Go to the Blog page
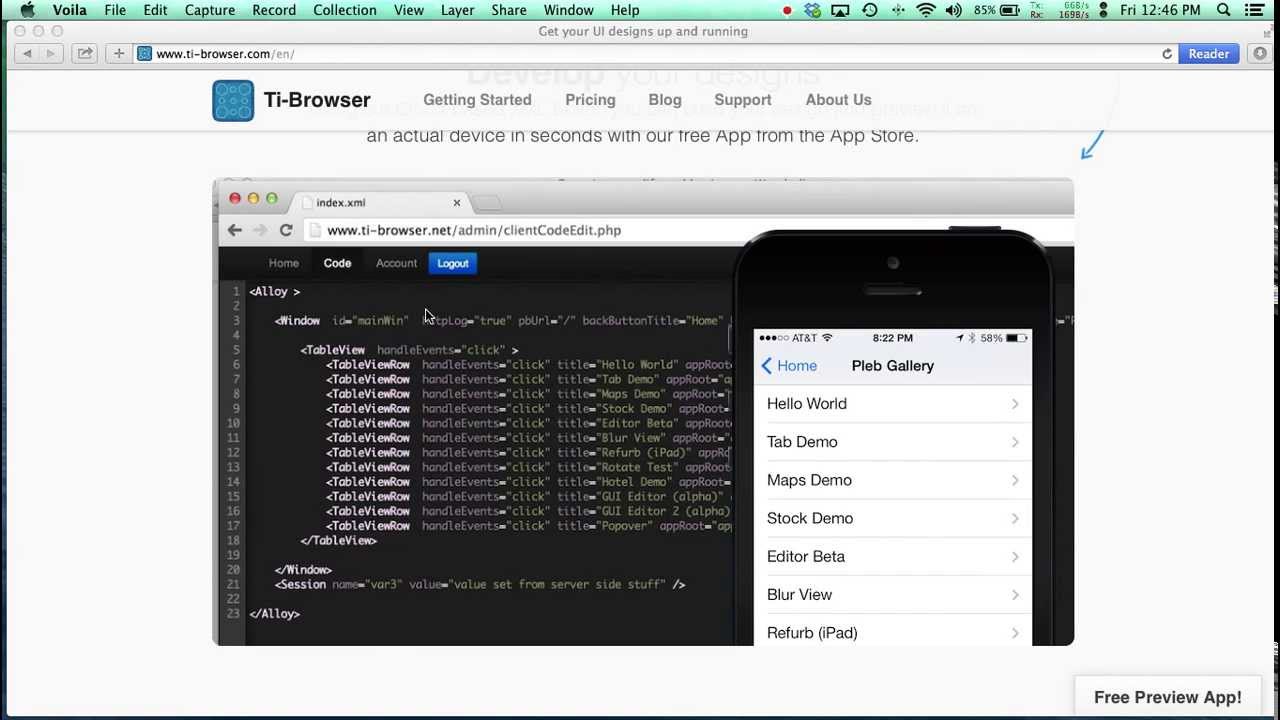The image size is (1280, 720). [665, 100]
